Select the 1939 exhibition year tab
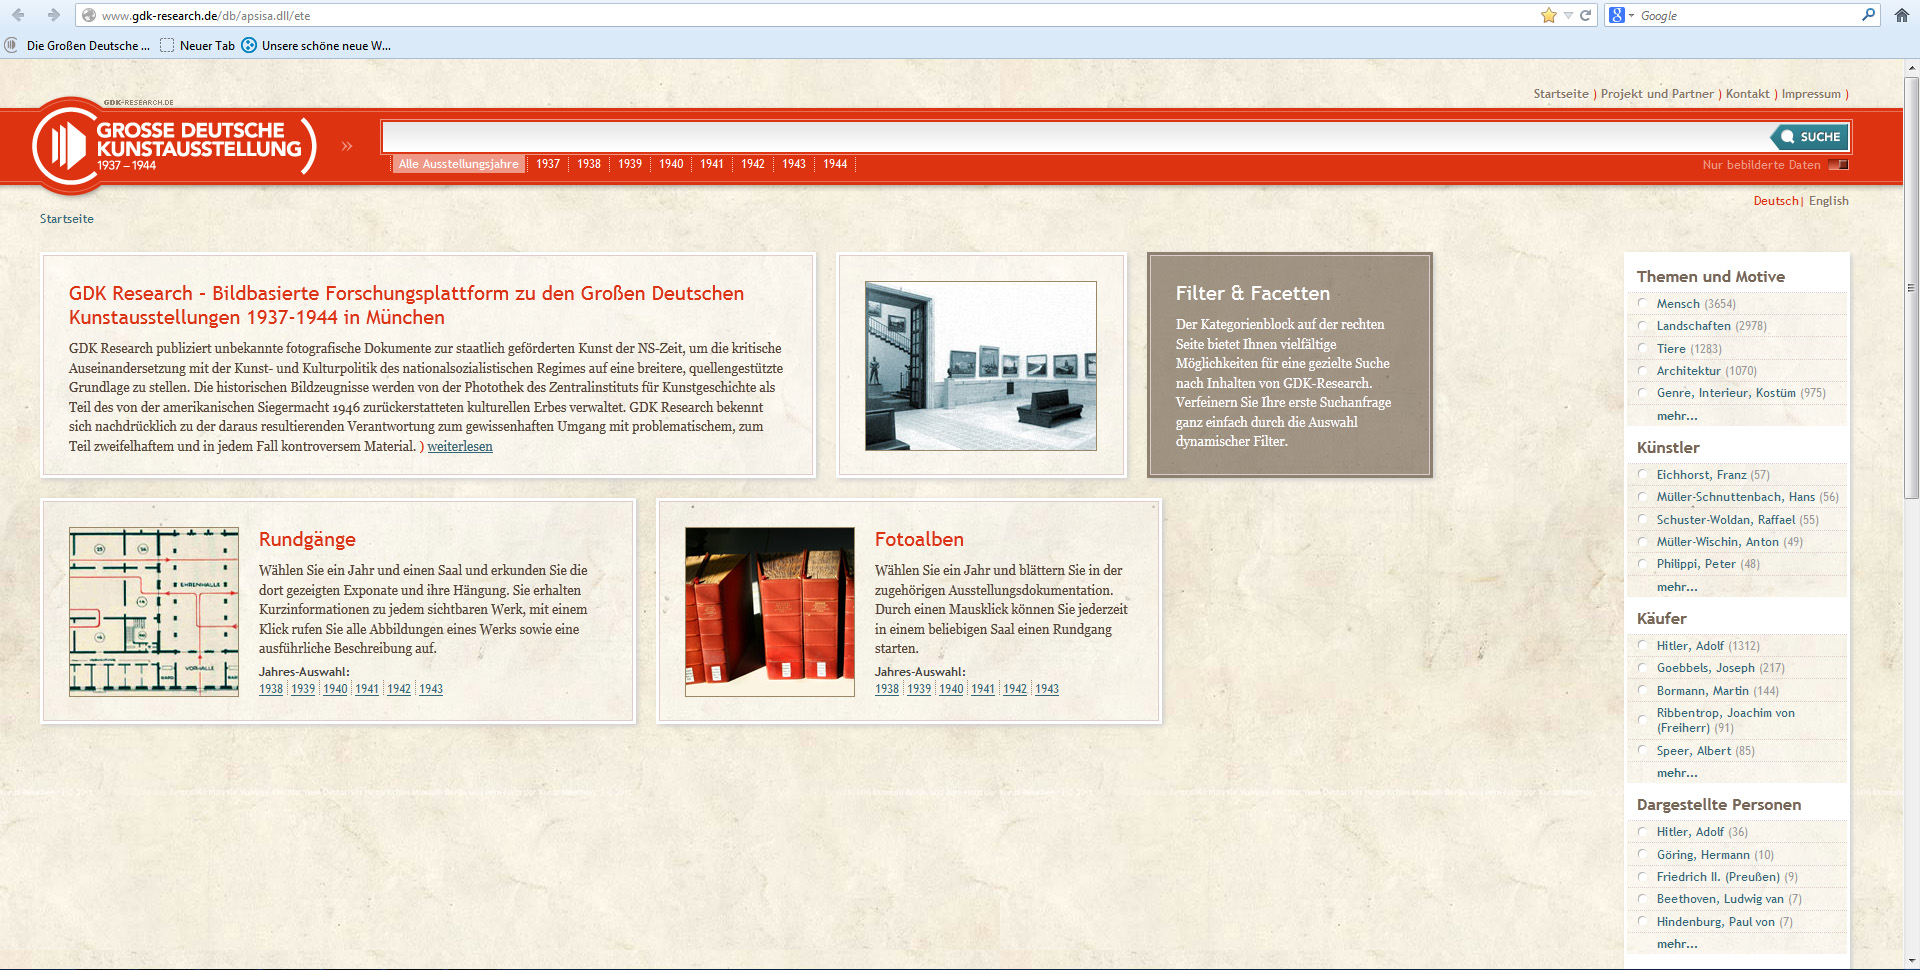Screen dimensions: 1920x970 pyautogui.click(x=629, y=164)
